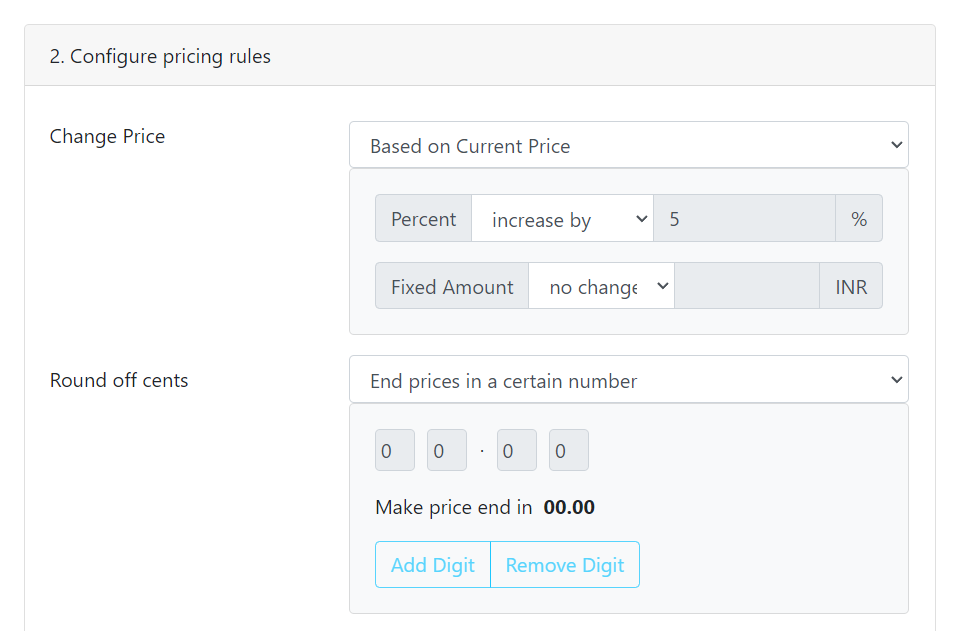The image size is (964, 631).
Task: Click the '2. Configure pricing rules' header
Action: (160, 56)
